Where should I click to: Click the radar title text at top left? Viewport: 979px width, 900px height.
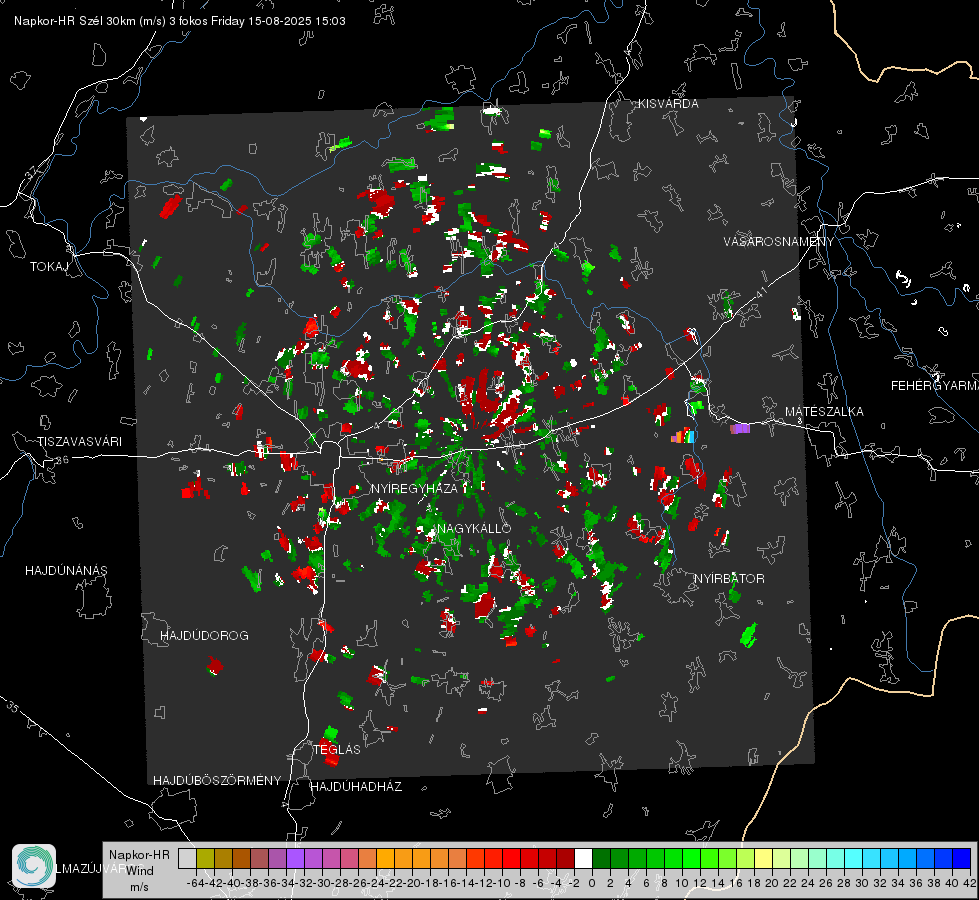[x=180, y=21]
